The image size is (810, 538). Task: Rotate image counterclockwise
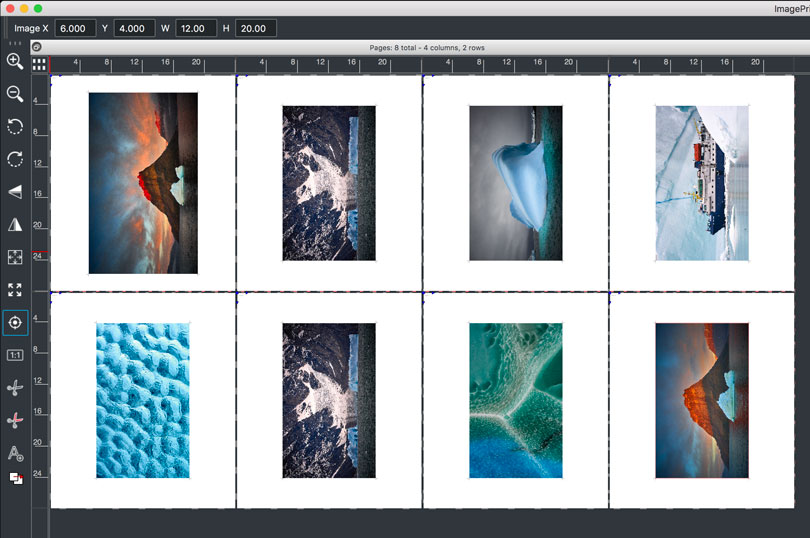(14, 127)
